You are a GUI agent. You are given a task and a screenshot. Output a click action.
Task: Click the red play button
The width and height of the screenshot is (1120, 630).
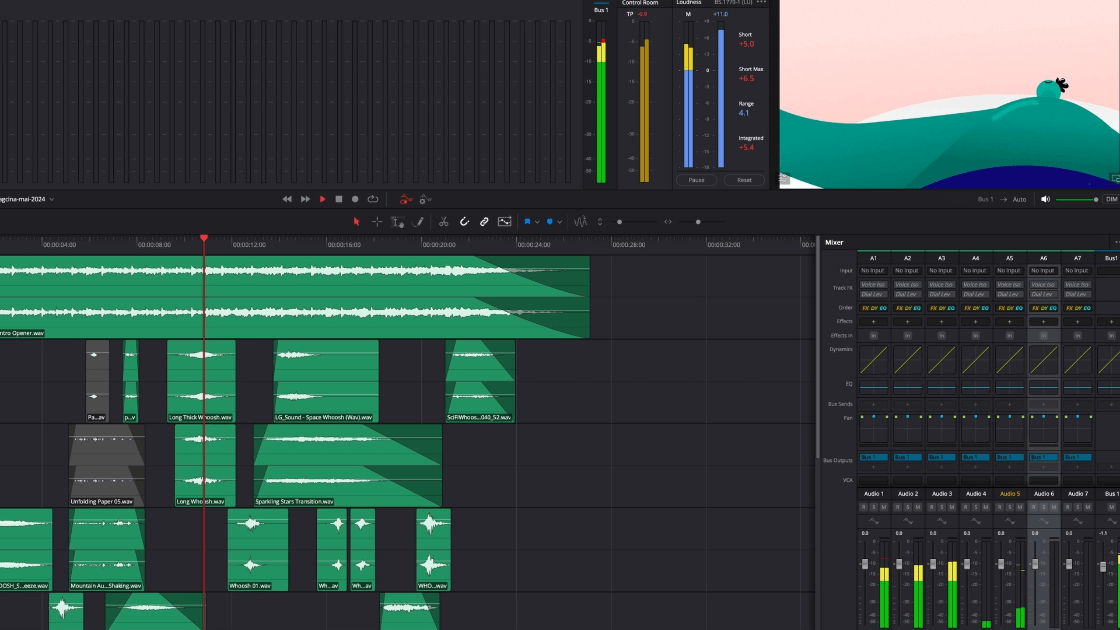[322, 199]
